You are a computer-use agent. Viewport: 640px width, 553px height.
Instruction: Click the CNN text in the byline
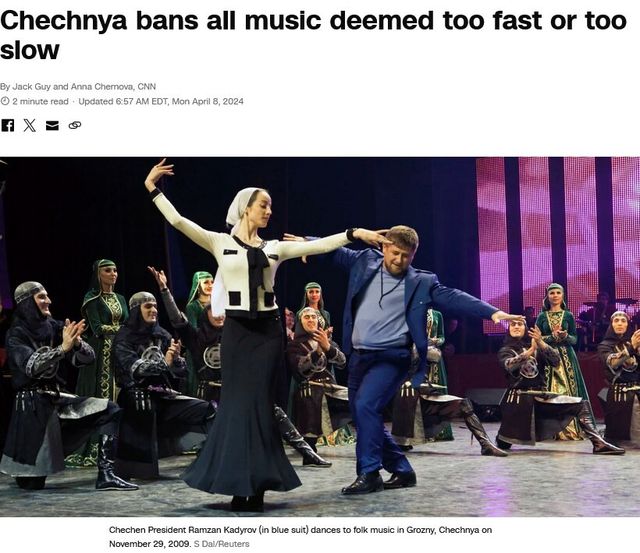(147, 87)
